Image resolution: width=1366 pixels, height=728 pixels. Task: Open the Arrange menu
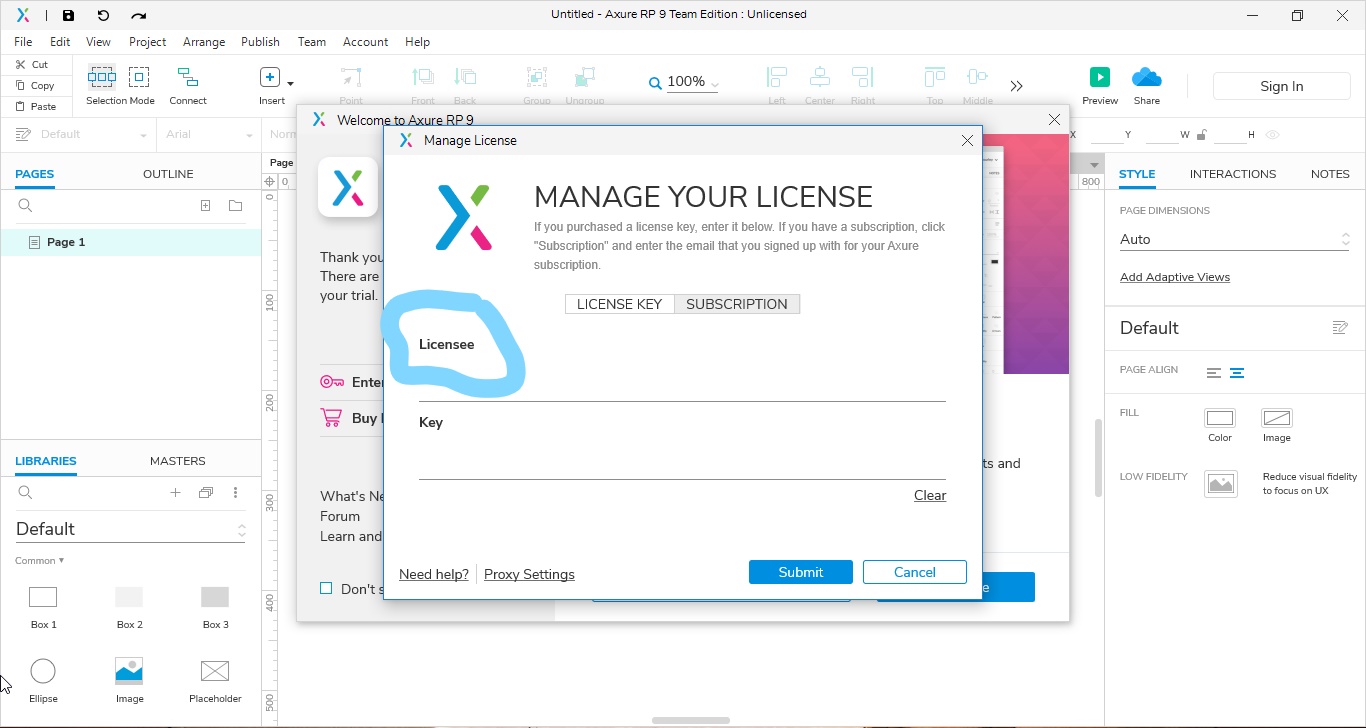tap(204, 42)
